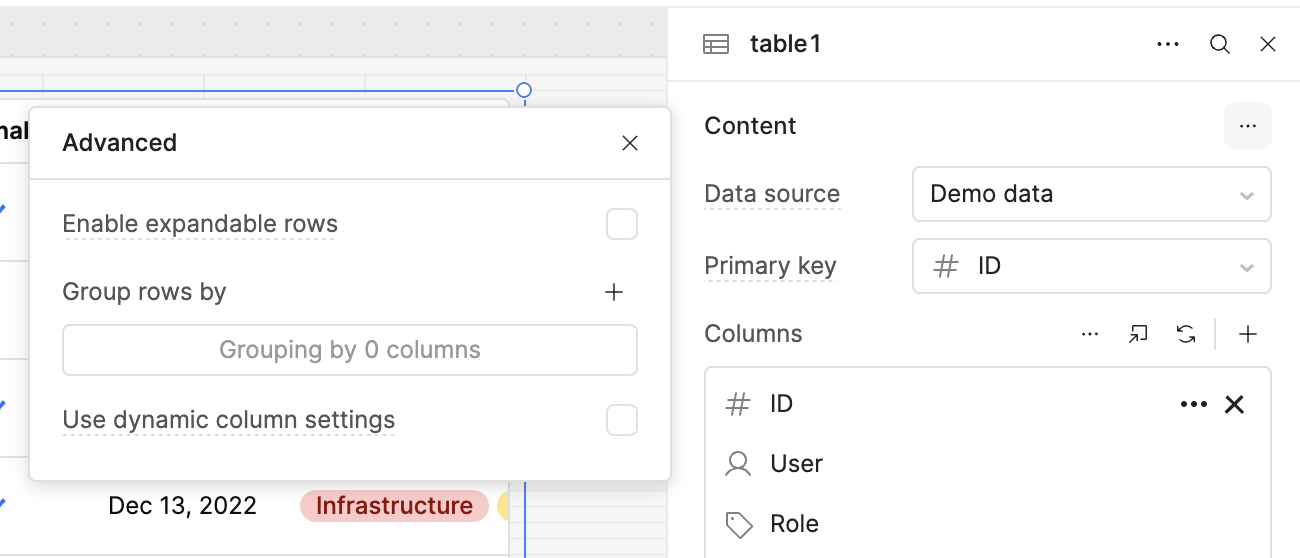Screen dimensions: 1300x558
Task: Click the Dec 13, 2022 date cell
Action: (183, 506)
